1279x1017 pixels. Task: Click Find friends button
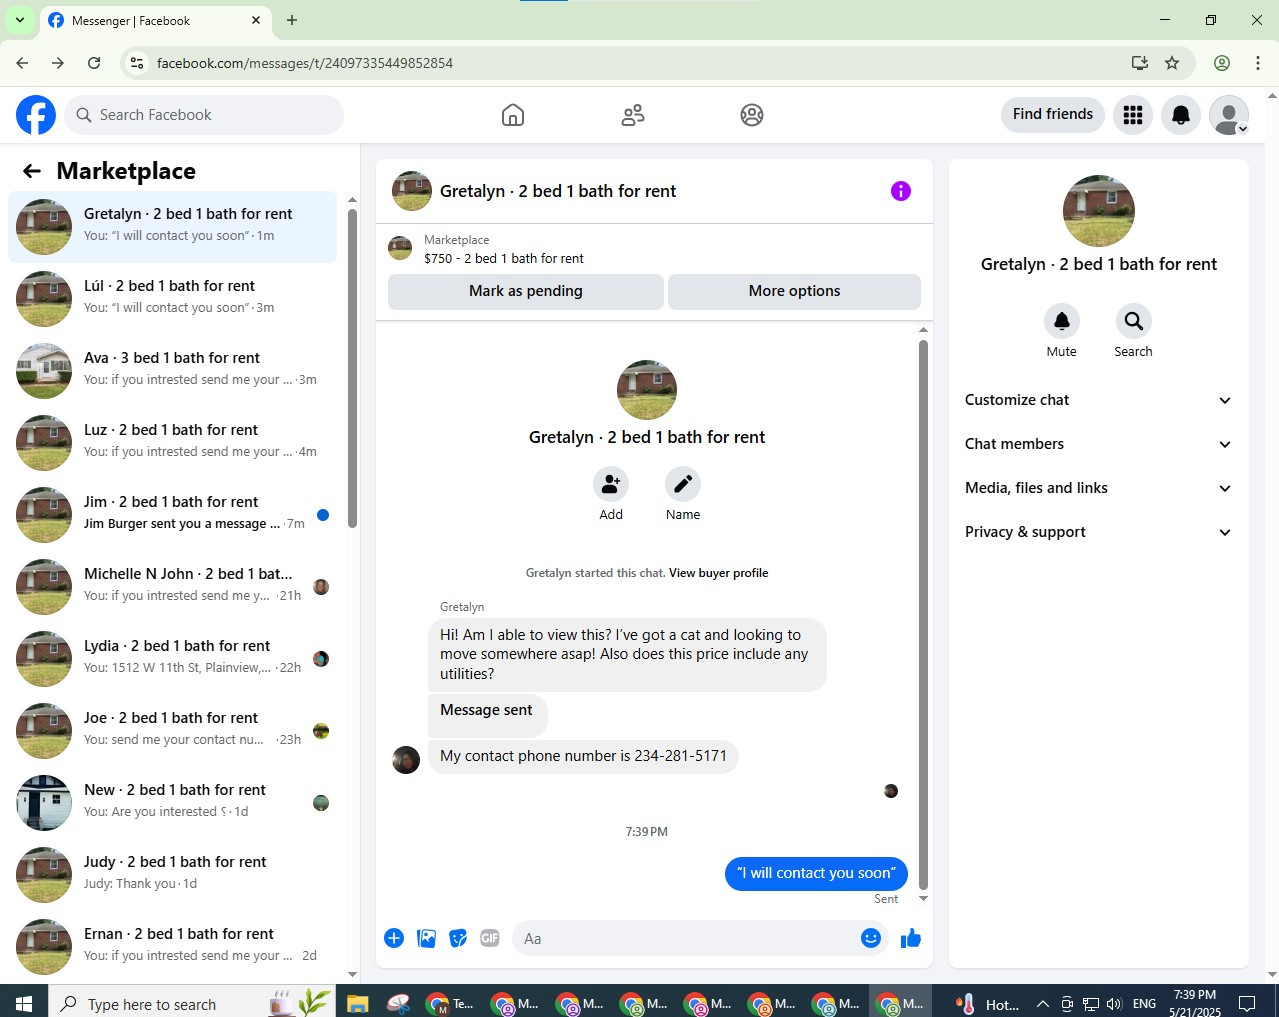[1053, 114]
